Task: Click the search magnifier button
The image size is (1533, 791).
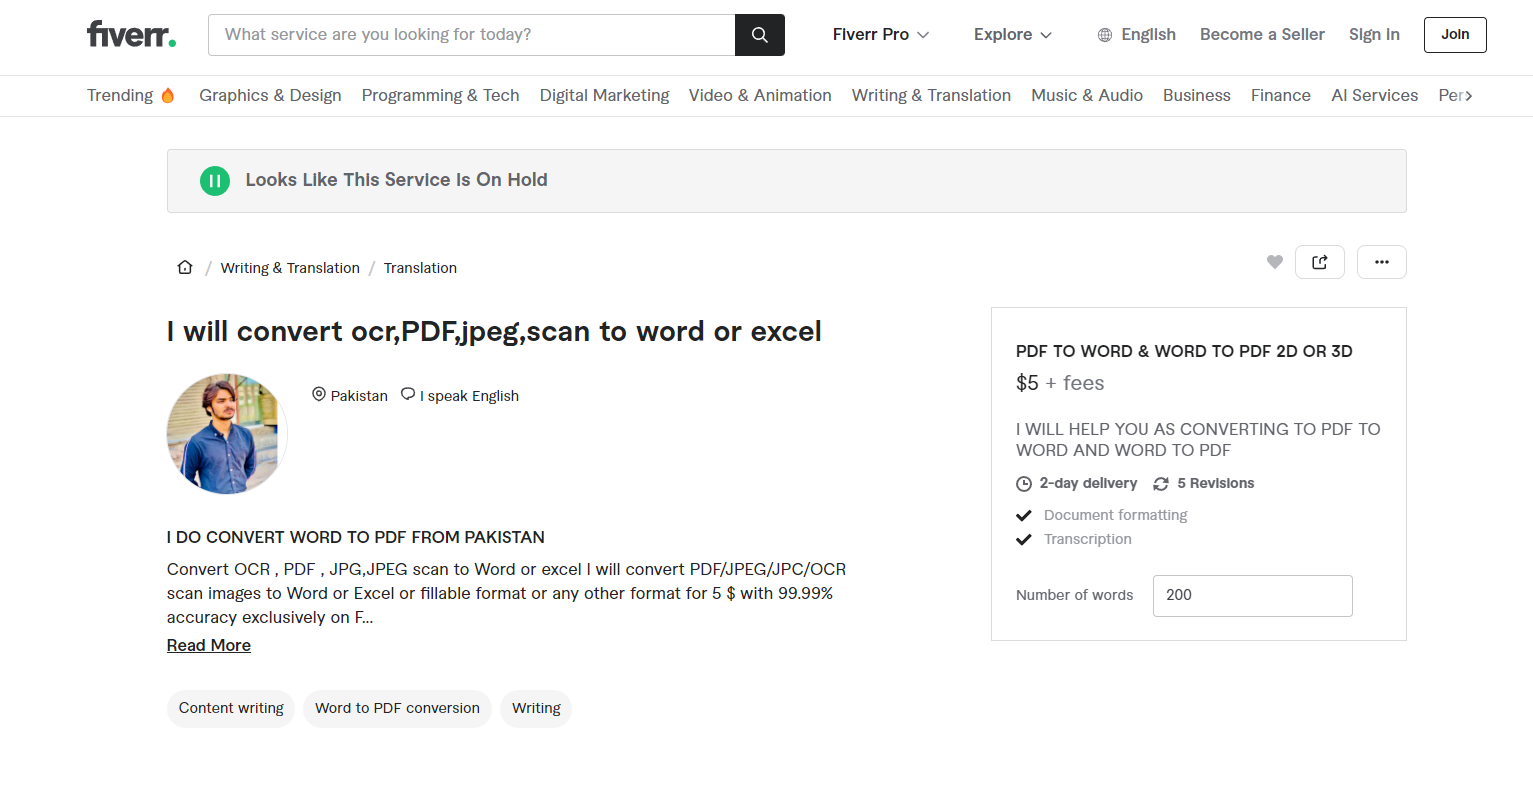Action: pos(760,35)
